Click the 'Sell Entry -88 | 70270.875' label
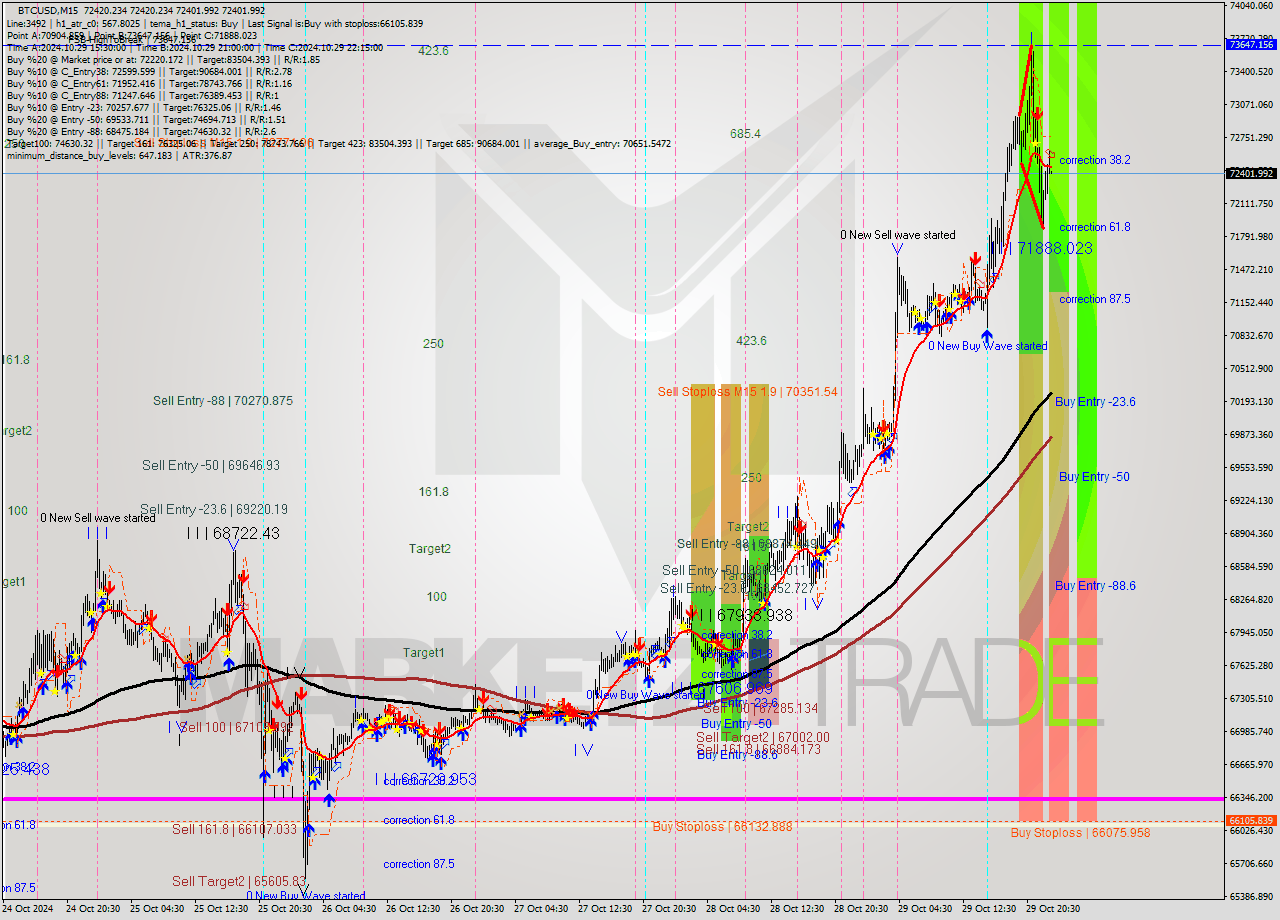The height and width of the screenshot is (920, 1280). [223, 400]
